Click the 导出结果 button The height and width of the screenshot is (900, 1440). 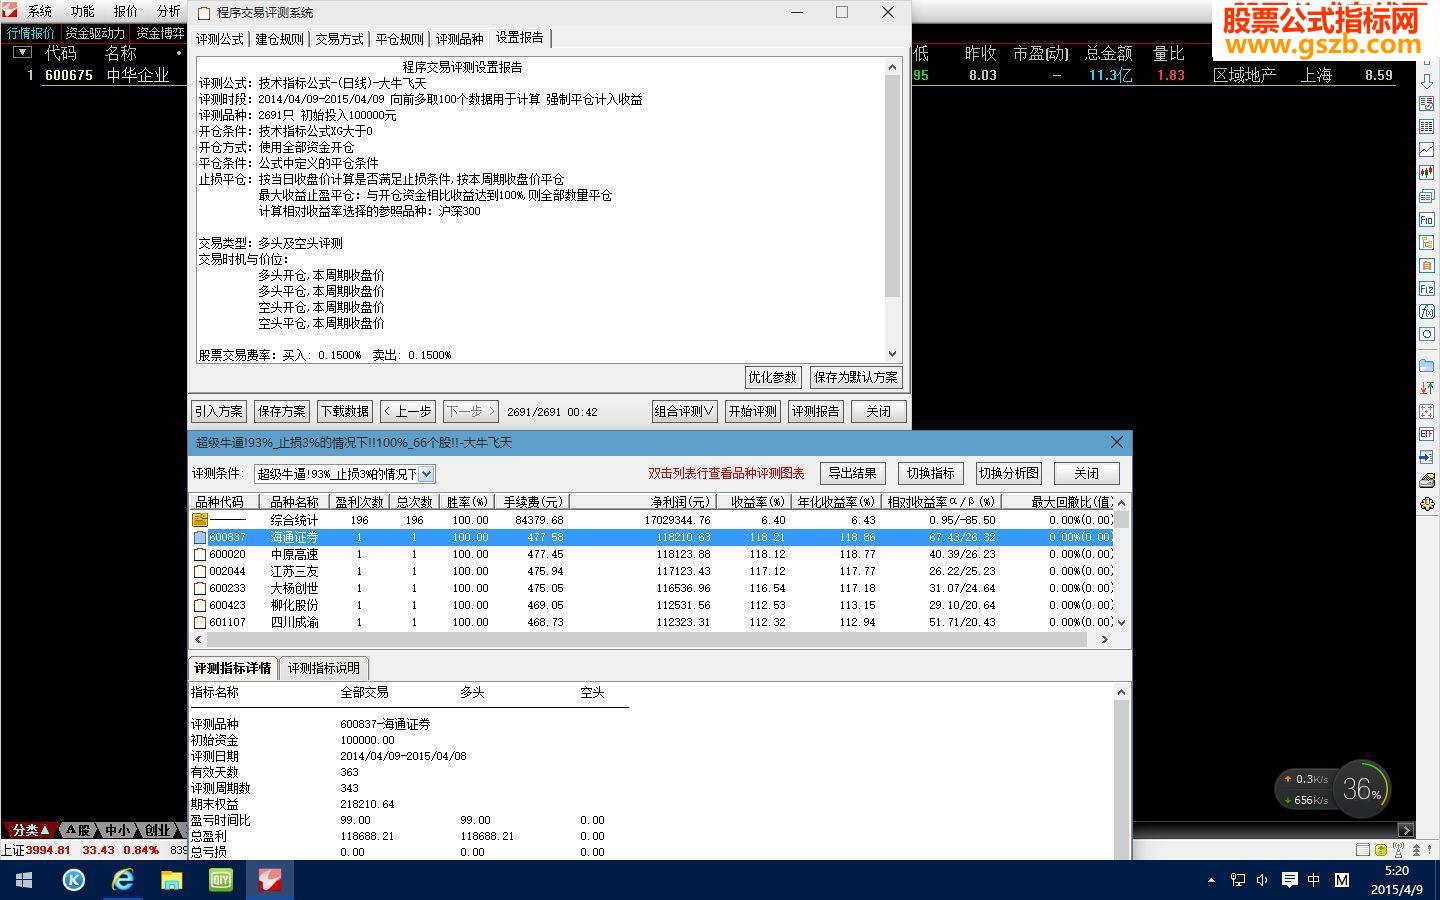click(852, 473)
